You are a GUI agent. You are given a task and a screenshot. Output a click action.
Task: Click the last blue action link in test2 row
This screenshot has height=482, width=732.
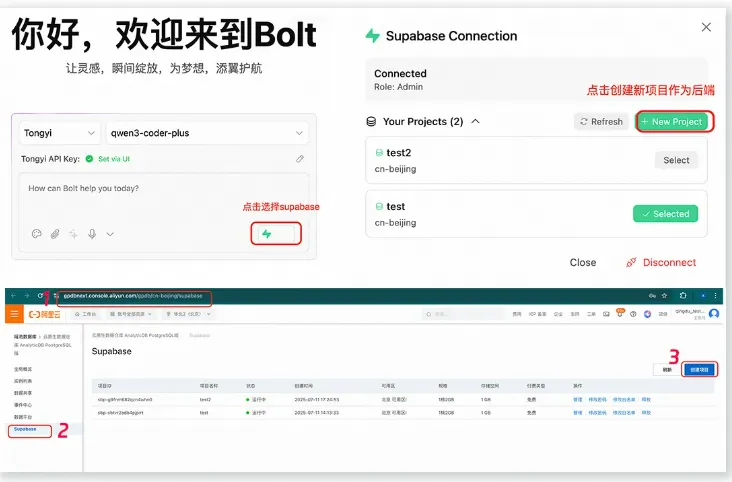[x=646, y=400]
